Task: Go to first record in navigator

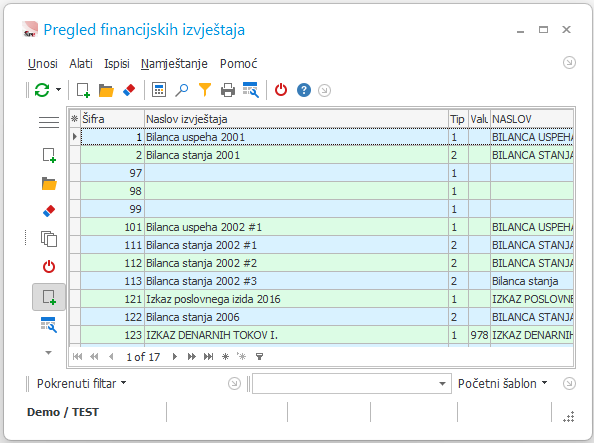Action: coord(77,357)
